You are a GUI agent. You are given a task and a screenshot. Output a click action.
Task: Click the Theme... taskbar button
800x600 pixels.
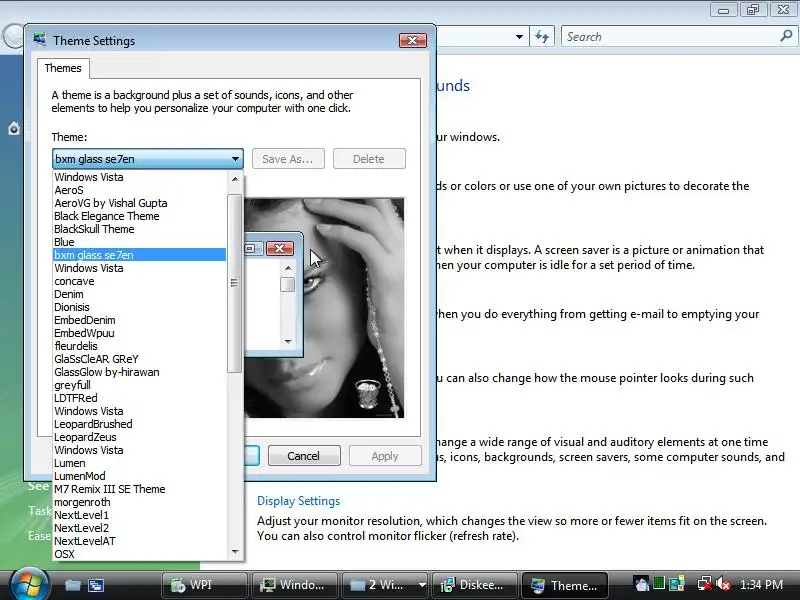[x=565, y=585]
